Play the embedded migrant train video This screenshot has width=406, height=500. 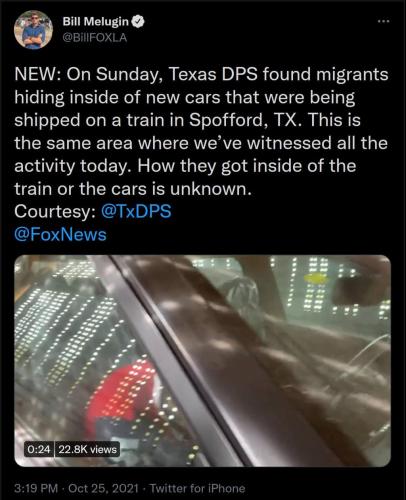[202, 361]
